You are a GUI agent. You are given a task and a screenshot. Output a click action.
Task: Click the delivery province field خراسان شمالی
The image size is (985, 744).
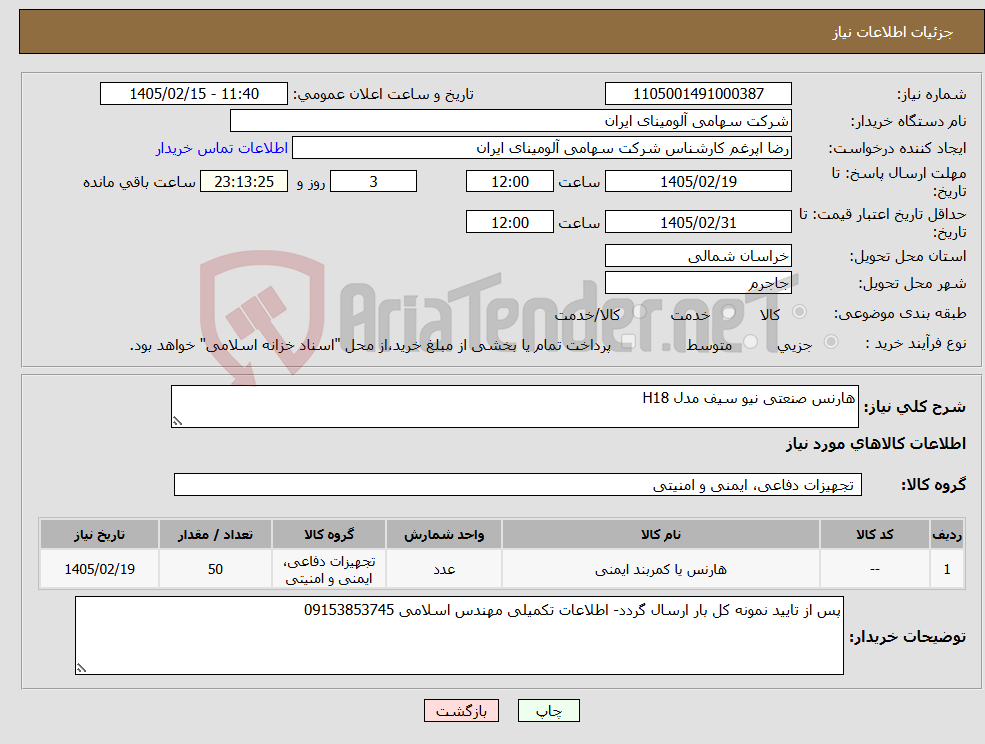(x=698, y=256)
